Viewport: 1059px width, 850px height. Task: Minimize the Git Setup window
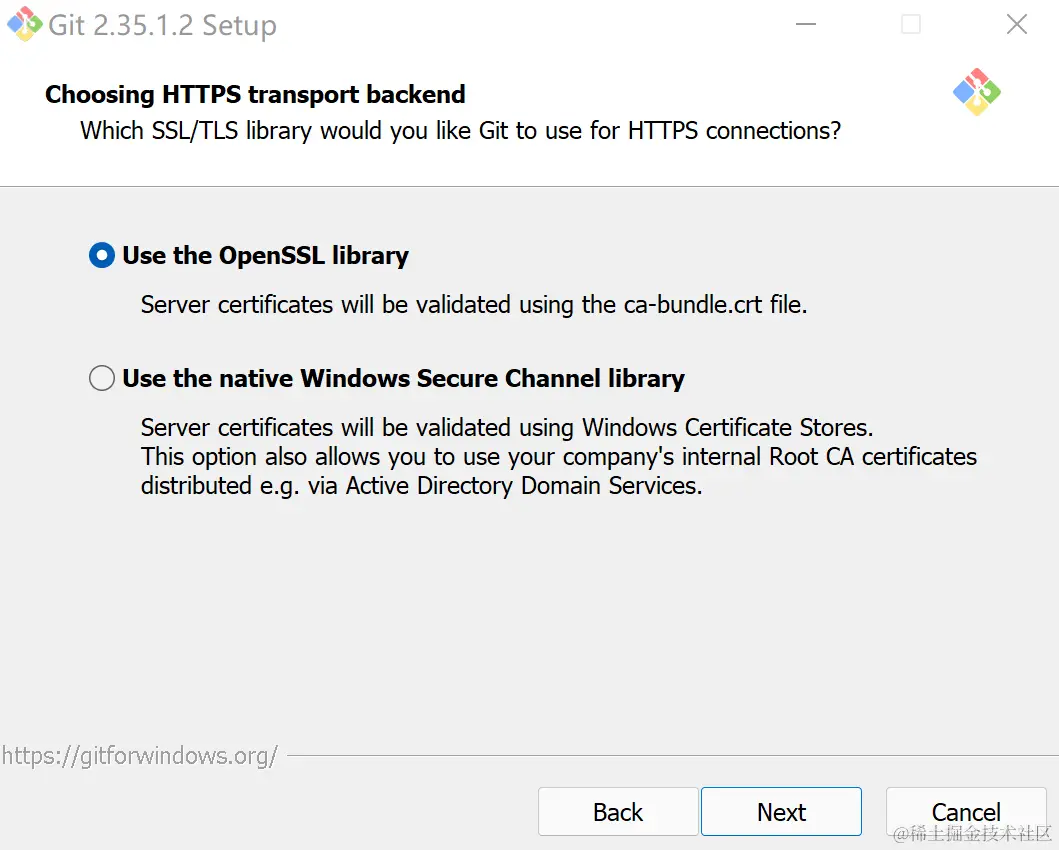[805, 24]
